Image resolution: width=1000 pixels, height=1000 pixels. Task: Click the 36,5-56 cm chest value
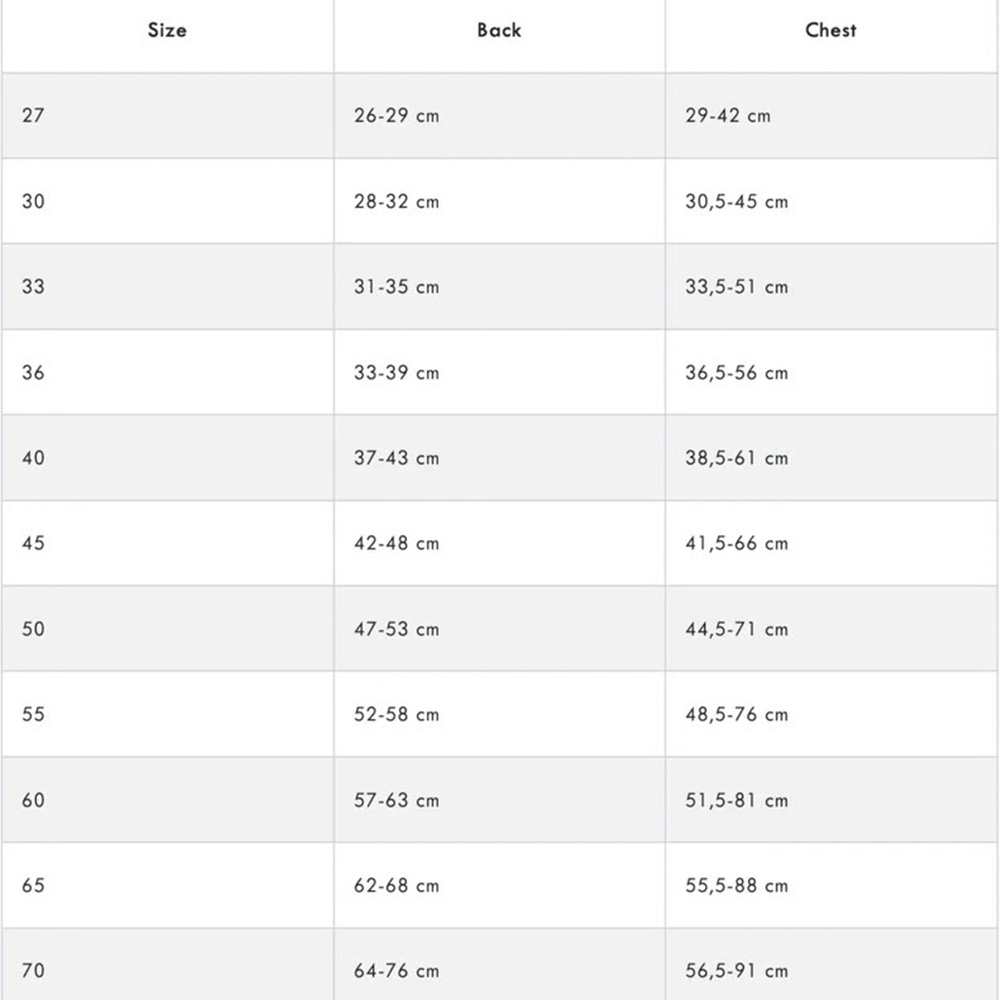click(737, 372)
